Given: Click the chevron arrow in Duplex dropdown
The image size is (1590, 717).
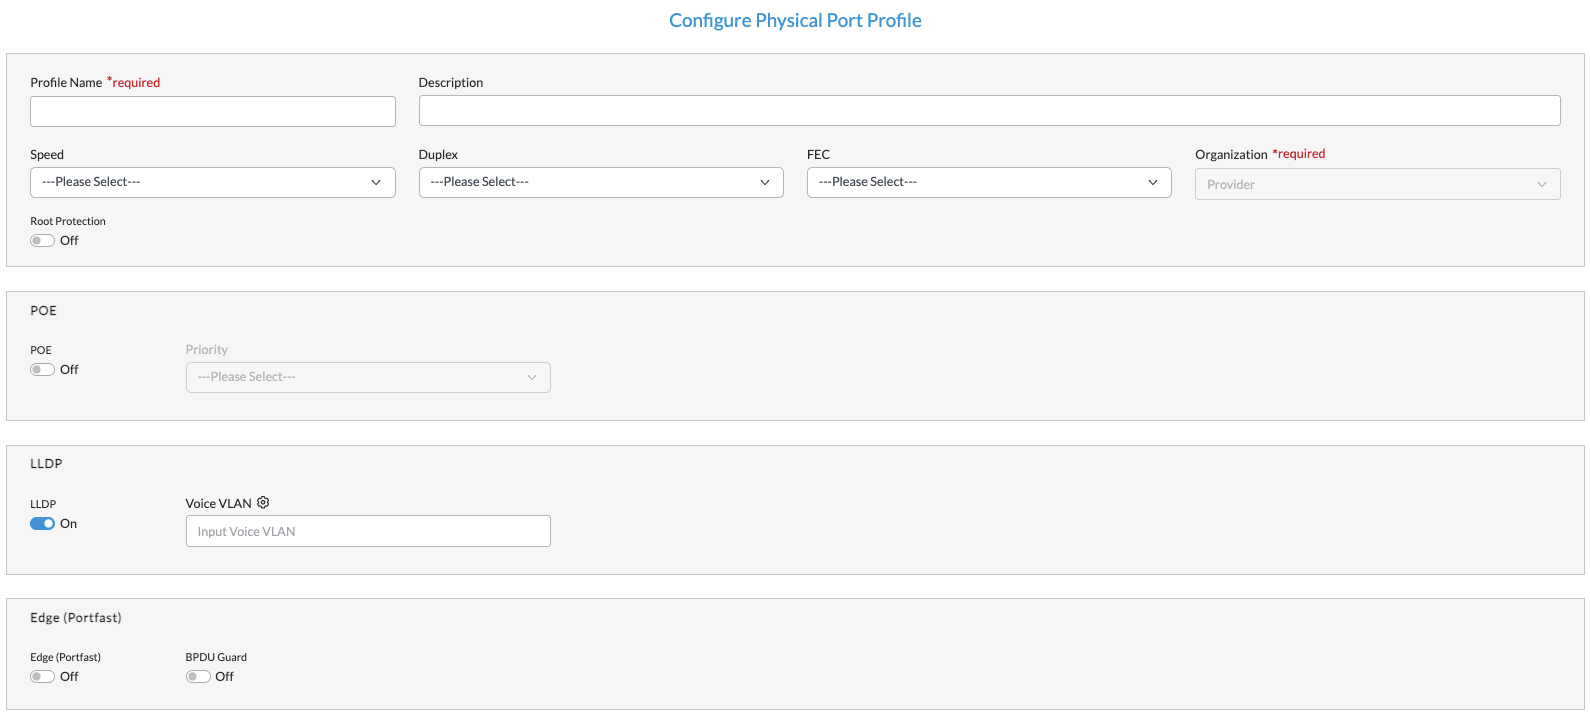Looking at the screenshot, I should [x=765, y=182].
